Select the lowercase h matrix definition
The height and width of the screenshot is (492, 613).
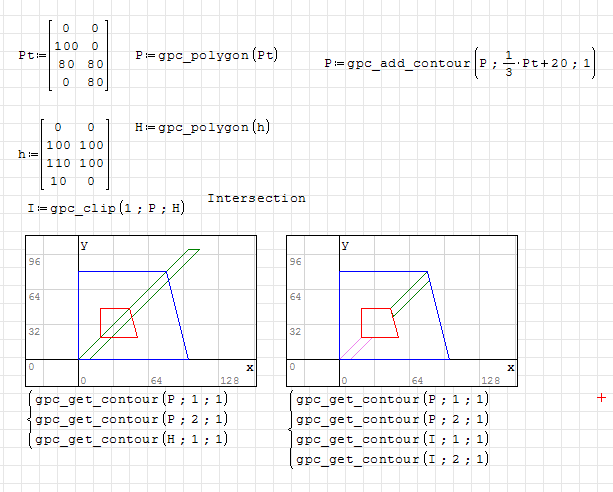pos(63,154)
